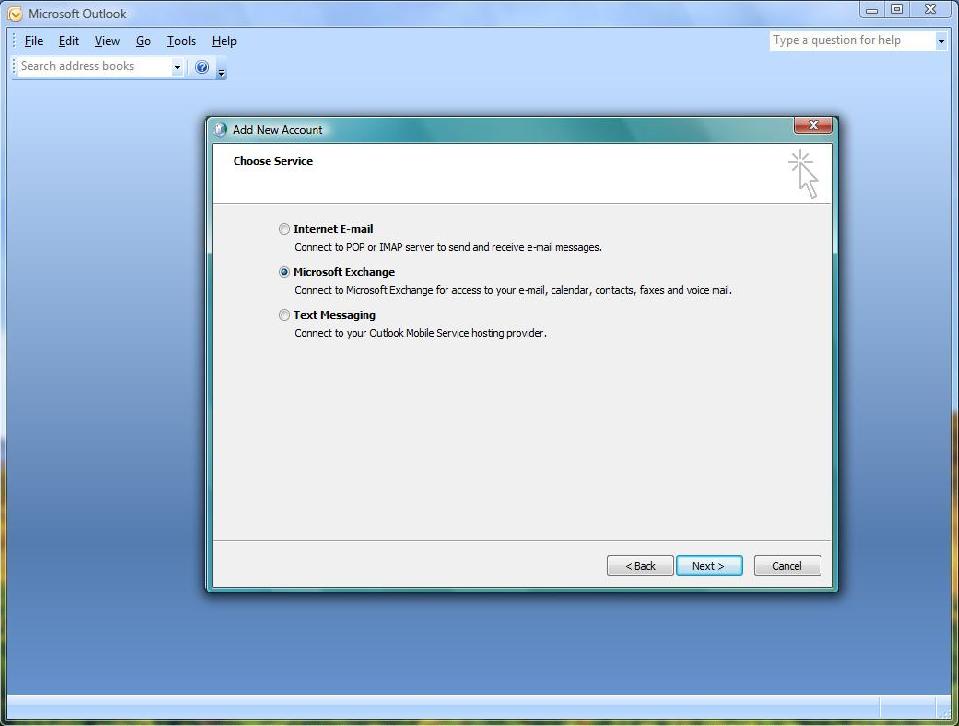Open the Go menu

(x=143, y=41)
